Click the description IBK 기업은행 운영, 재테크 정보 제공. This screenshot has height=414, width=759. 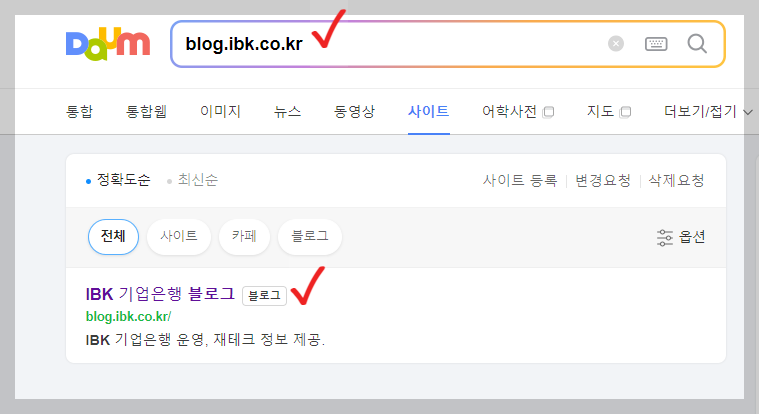205,340
